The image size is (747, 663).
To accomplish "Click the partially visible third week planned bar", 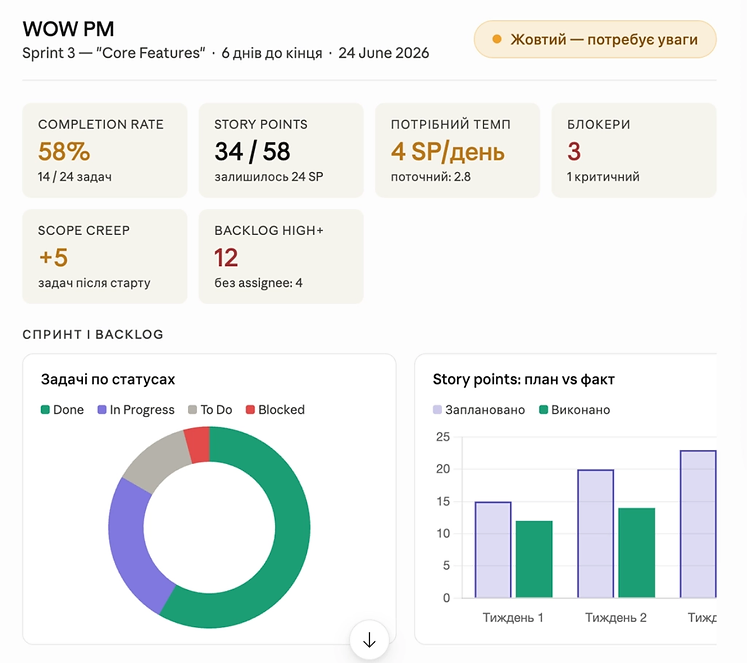I will pyautogui.click(x=698, y=524).
